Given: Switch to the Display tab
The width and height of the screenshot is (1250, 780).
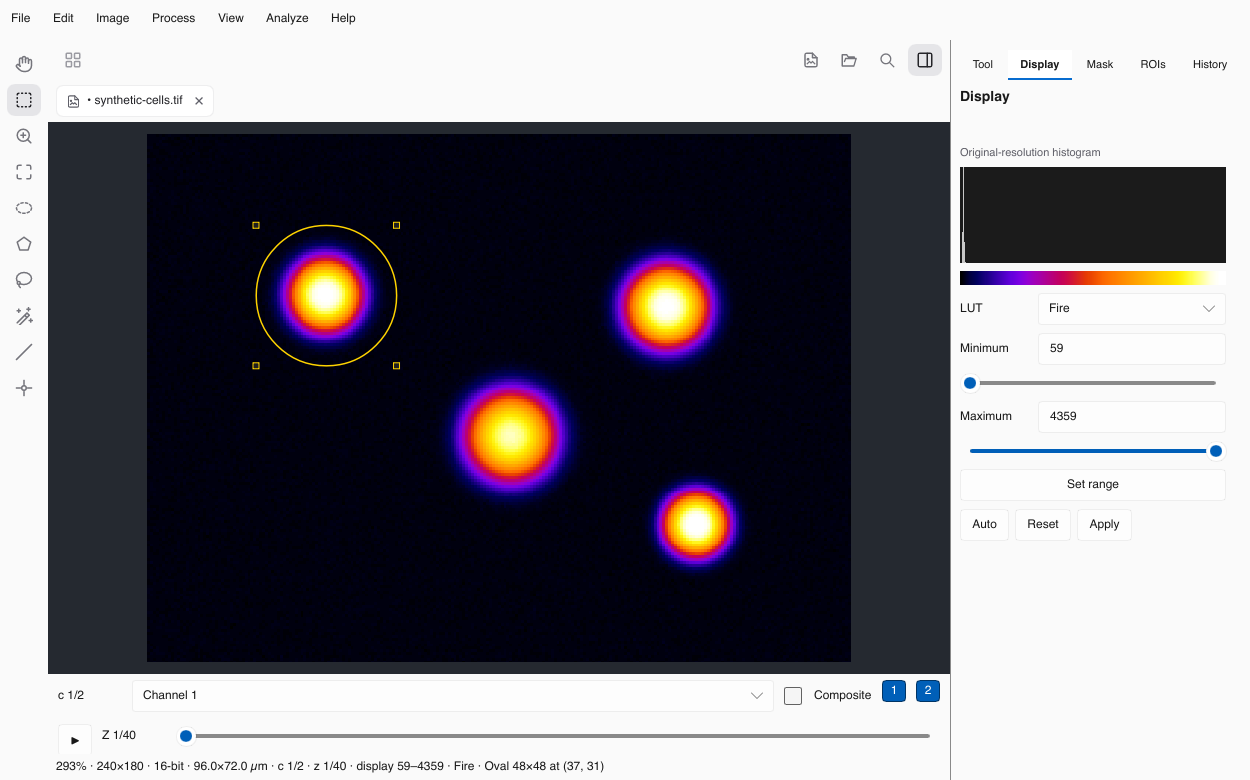Looking at the screenshot, I should [x=1040, y=64].
